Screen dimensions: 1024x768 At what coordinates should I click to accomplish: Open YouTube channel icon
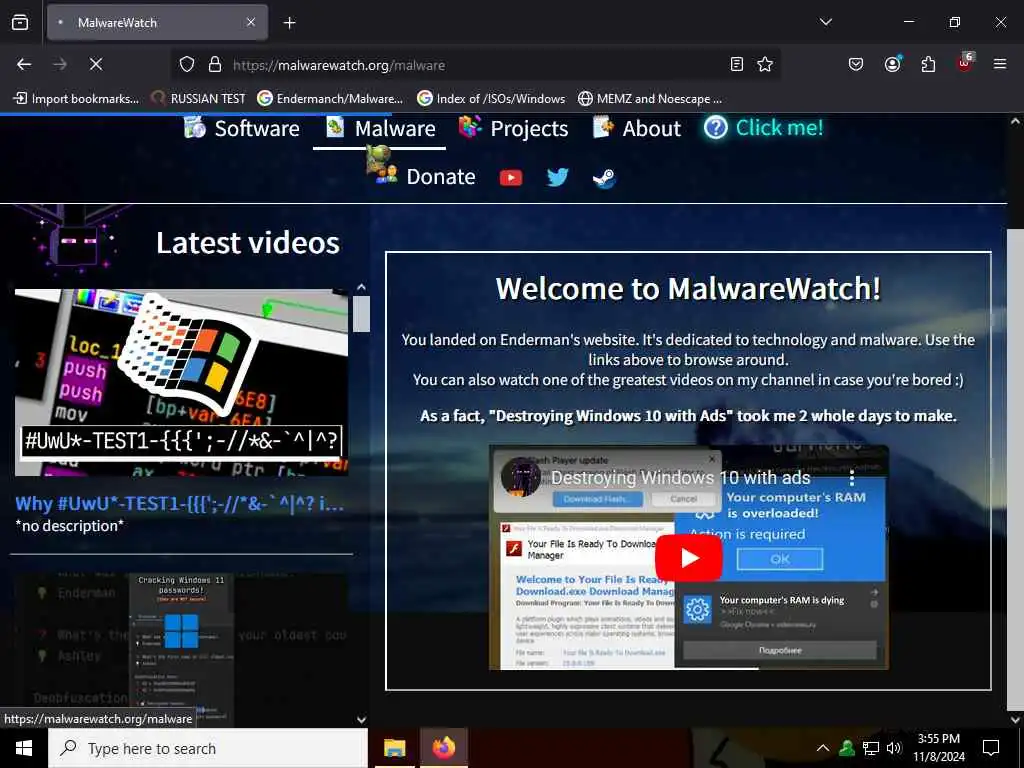pos(511,178)
